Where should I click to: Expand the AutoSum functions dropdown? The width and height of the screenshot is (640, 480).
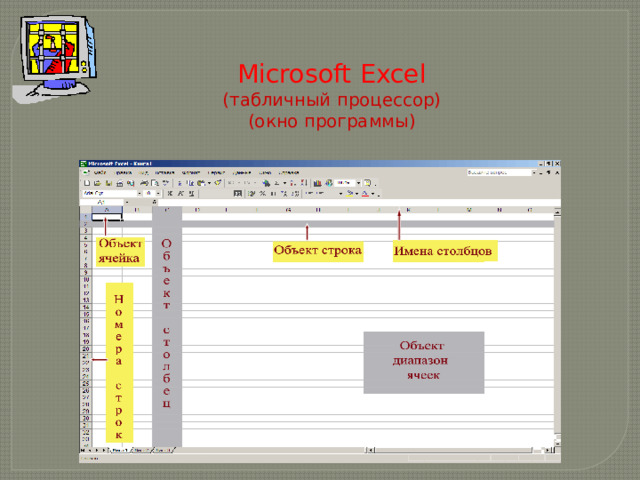(284, 183)
